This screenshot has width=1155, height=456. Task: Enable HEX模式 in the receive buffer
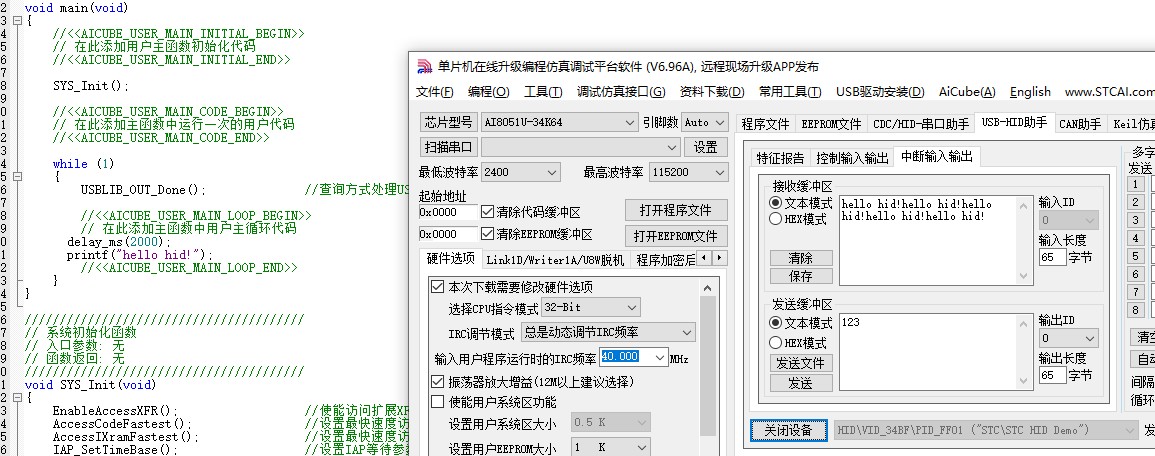[776, 219]
